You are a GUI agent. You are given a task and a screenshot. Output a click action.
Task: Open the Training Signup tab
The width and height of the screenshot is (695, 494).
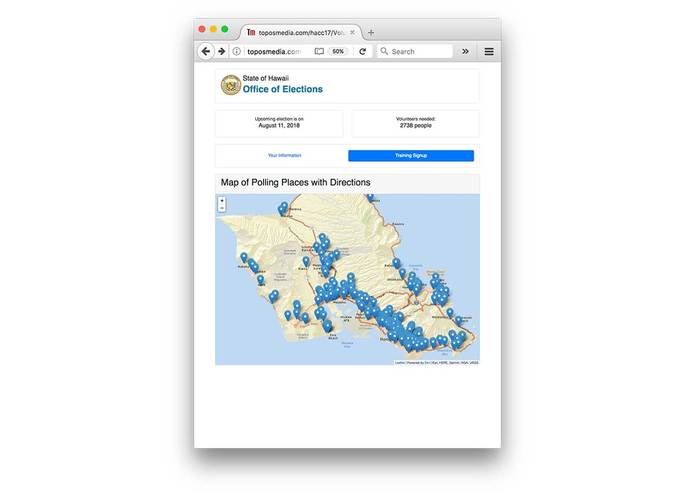point(411,156)
